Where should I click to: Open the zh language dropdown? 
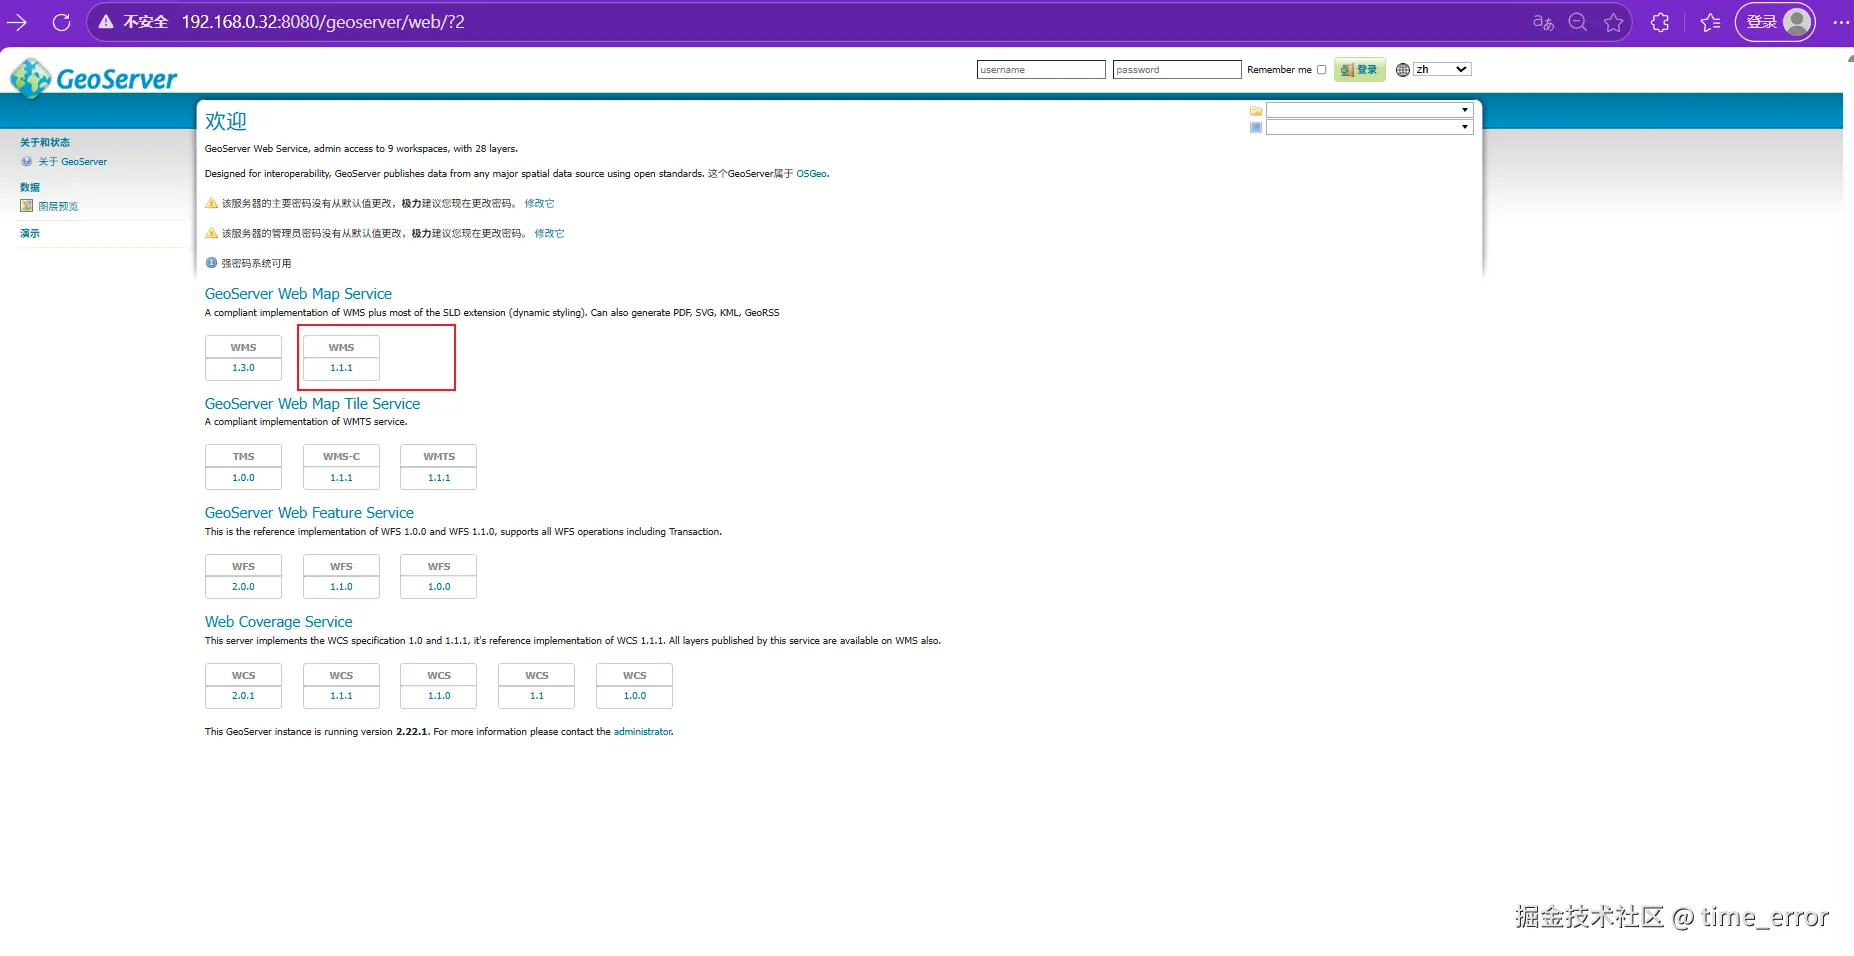pyautogui.click(x=1440, y=69)
